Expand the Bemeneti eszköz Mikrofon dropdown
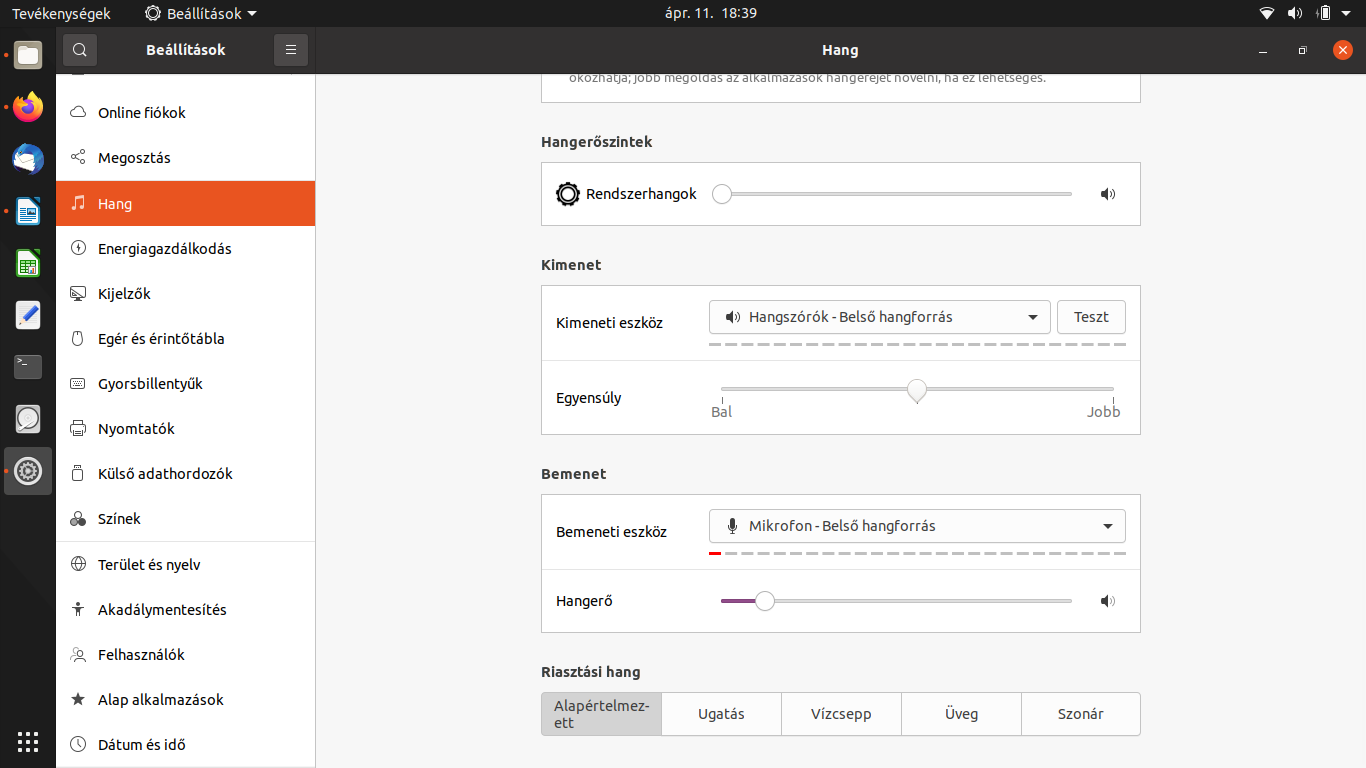 (917, 526)
